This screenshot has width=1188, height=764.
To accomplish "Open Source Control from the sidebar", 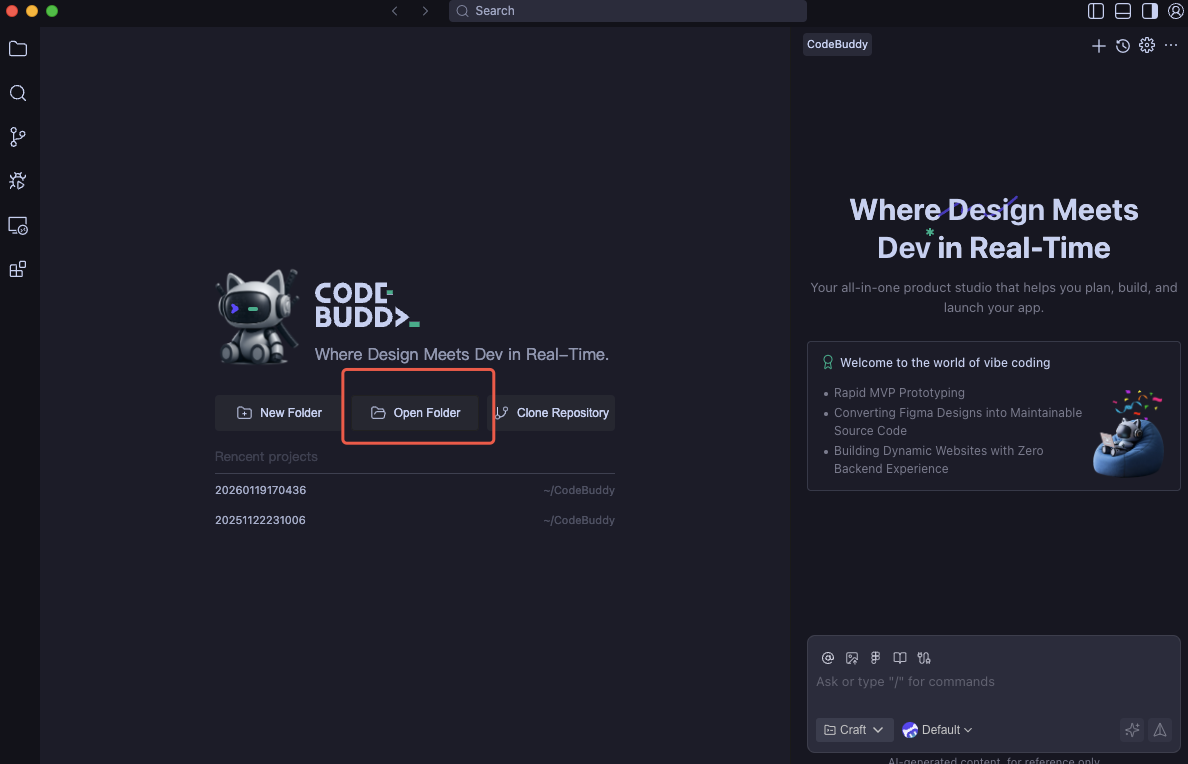I will click(17, 137).
